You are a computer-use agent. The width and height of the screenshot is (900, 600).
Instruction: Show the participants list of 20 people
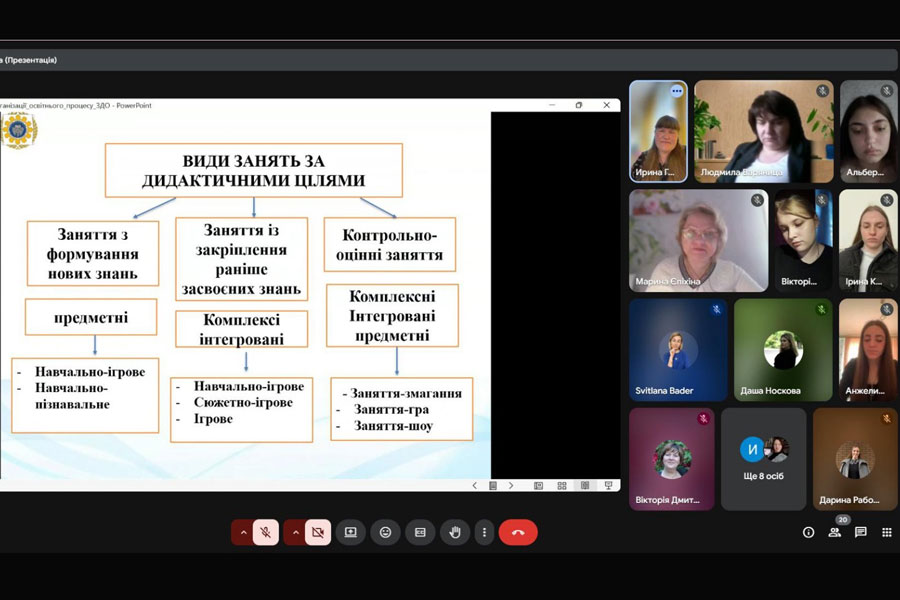tap(835, 532)
